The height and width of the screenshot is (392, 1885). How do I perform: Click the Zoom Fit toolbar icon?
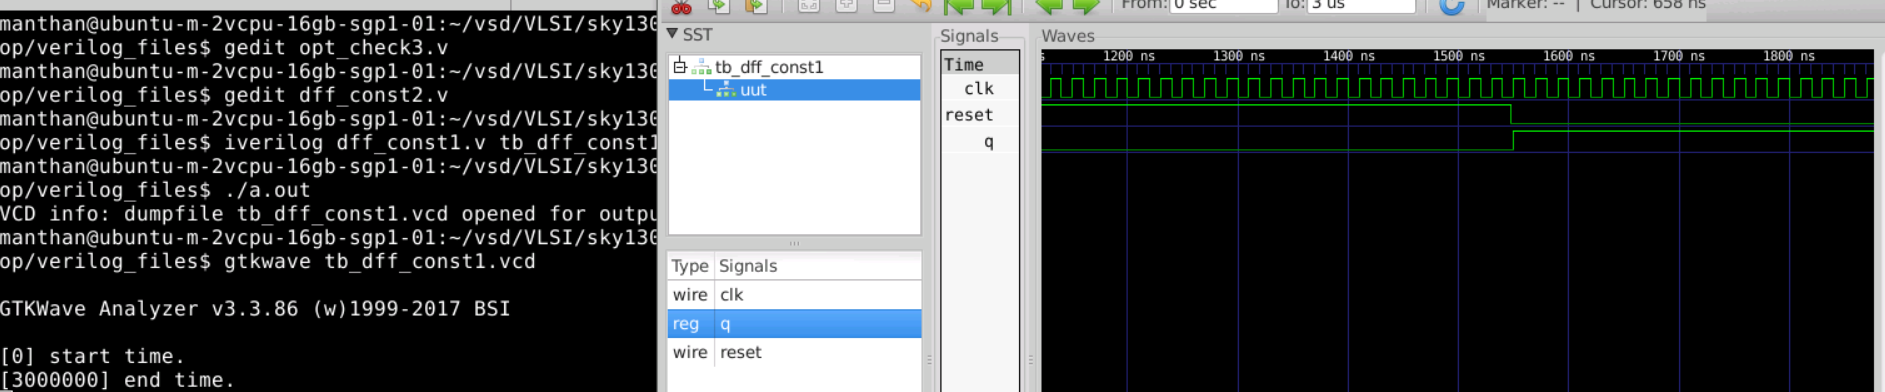click(808, 6)
